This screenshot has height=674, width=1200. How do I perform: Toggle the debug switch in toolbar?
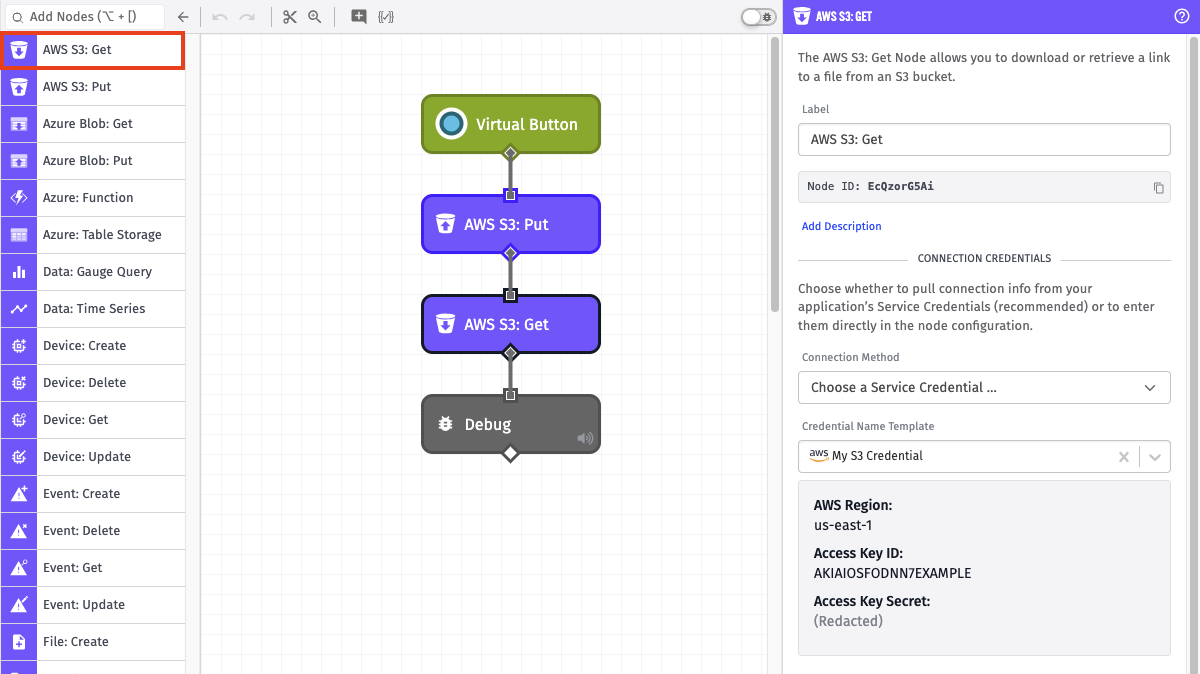[757, 17]
